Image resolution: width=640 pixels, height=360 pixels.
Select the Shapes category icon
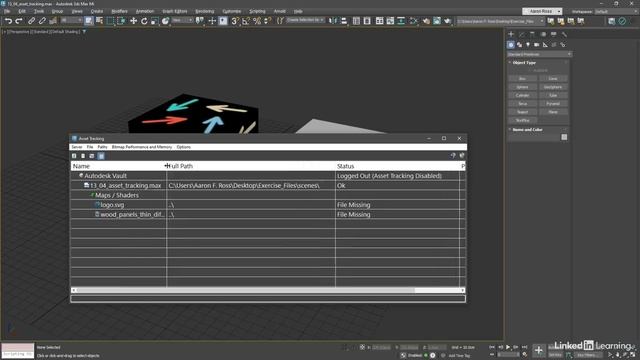point(519,44)
